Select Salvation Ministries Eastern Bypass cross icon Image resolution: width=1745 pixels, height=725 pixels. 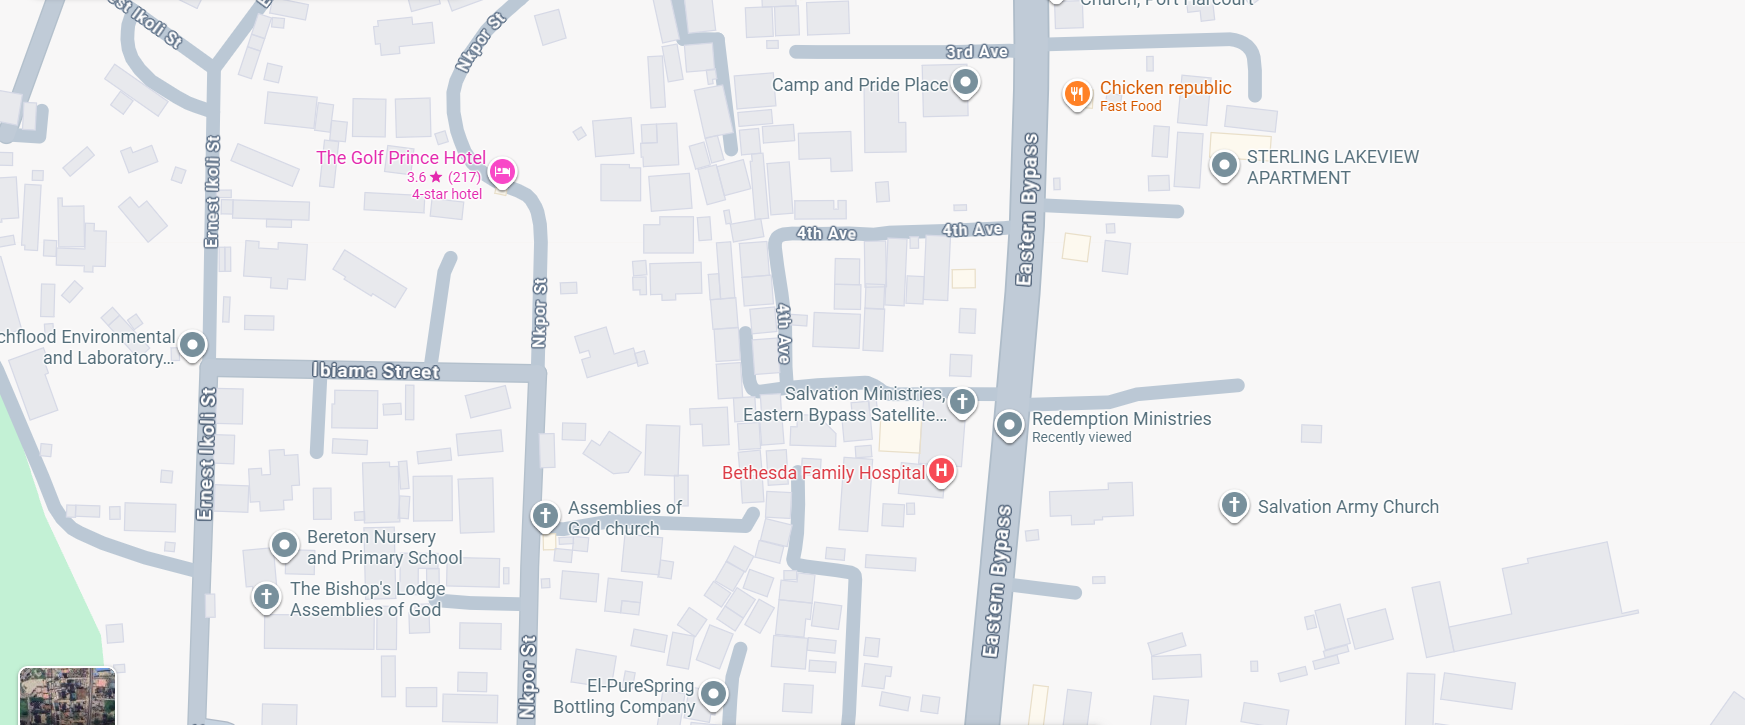coord(962,402)
